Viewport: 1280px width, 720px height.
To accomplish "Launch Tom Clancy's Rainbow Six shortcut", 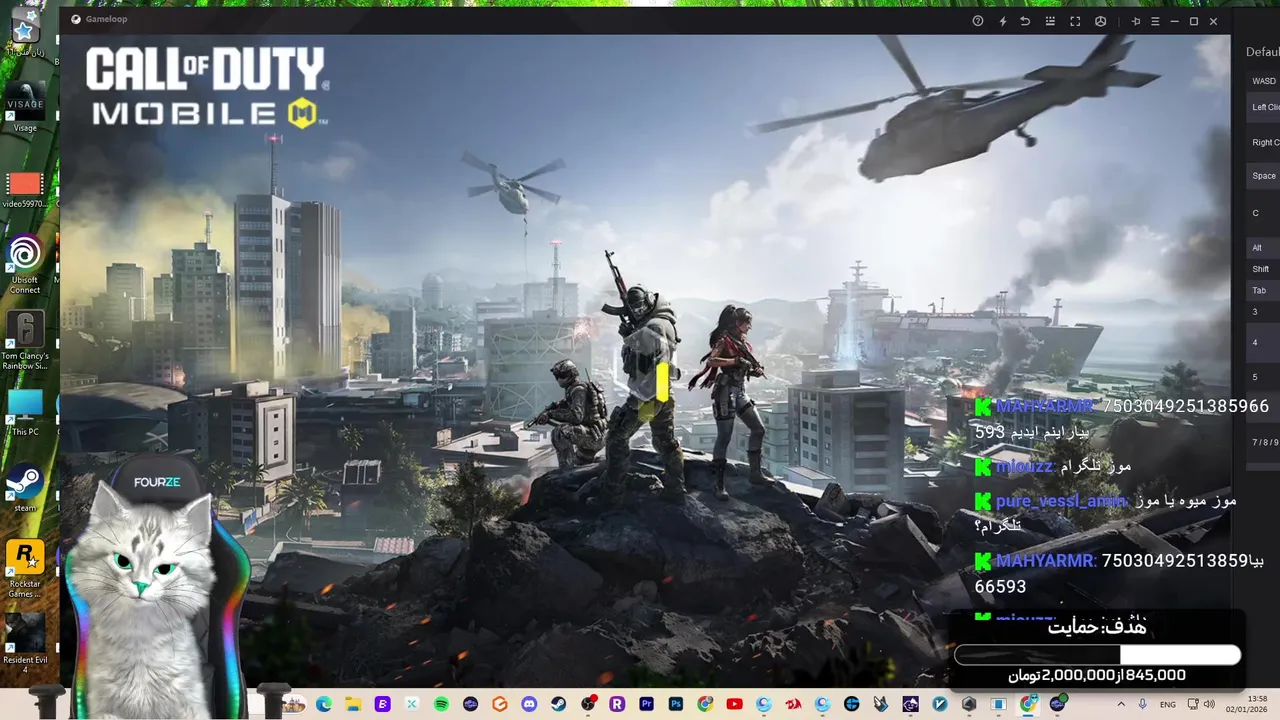I will 25,340.
